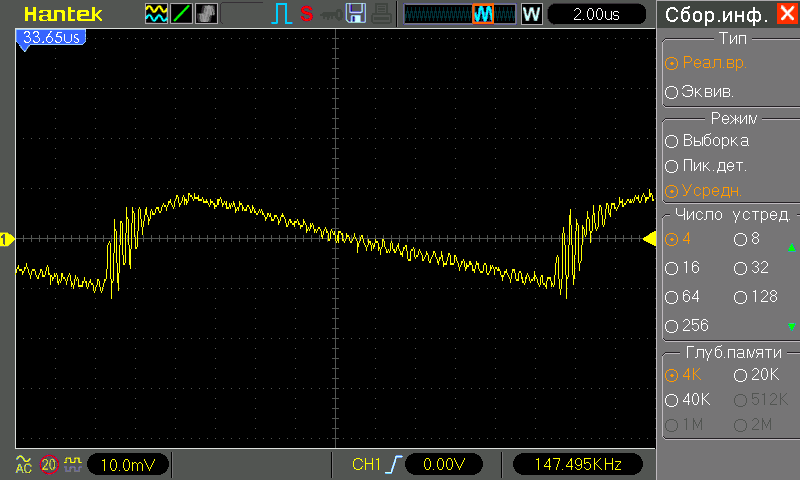Viewport: 800px width, 480px height.
Task: Click the waveform memory position bar
Action: tap(460, 14)
